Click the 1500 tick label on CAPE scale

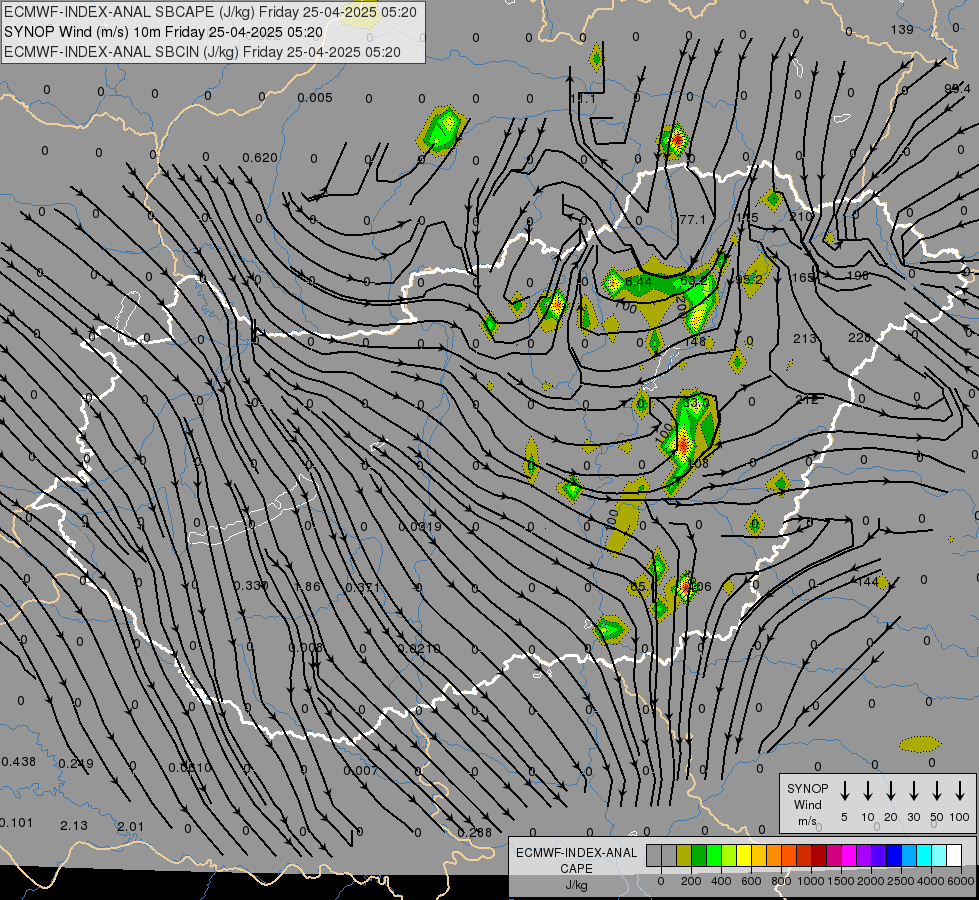pyautogui.click(x=840, y=881)
